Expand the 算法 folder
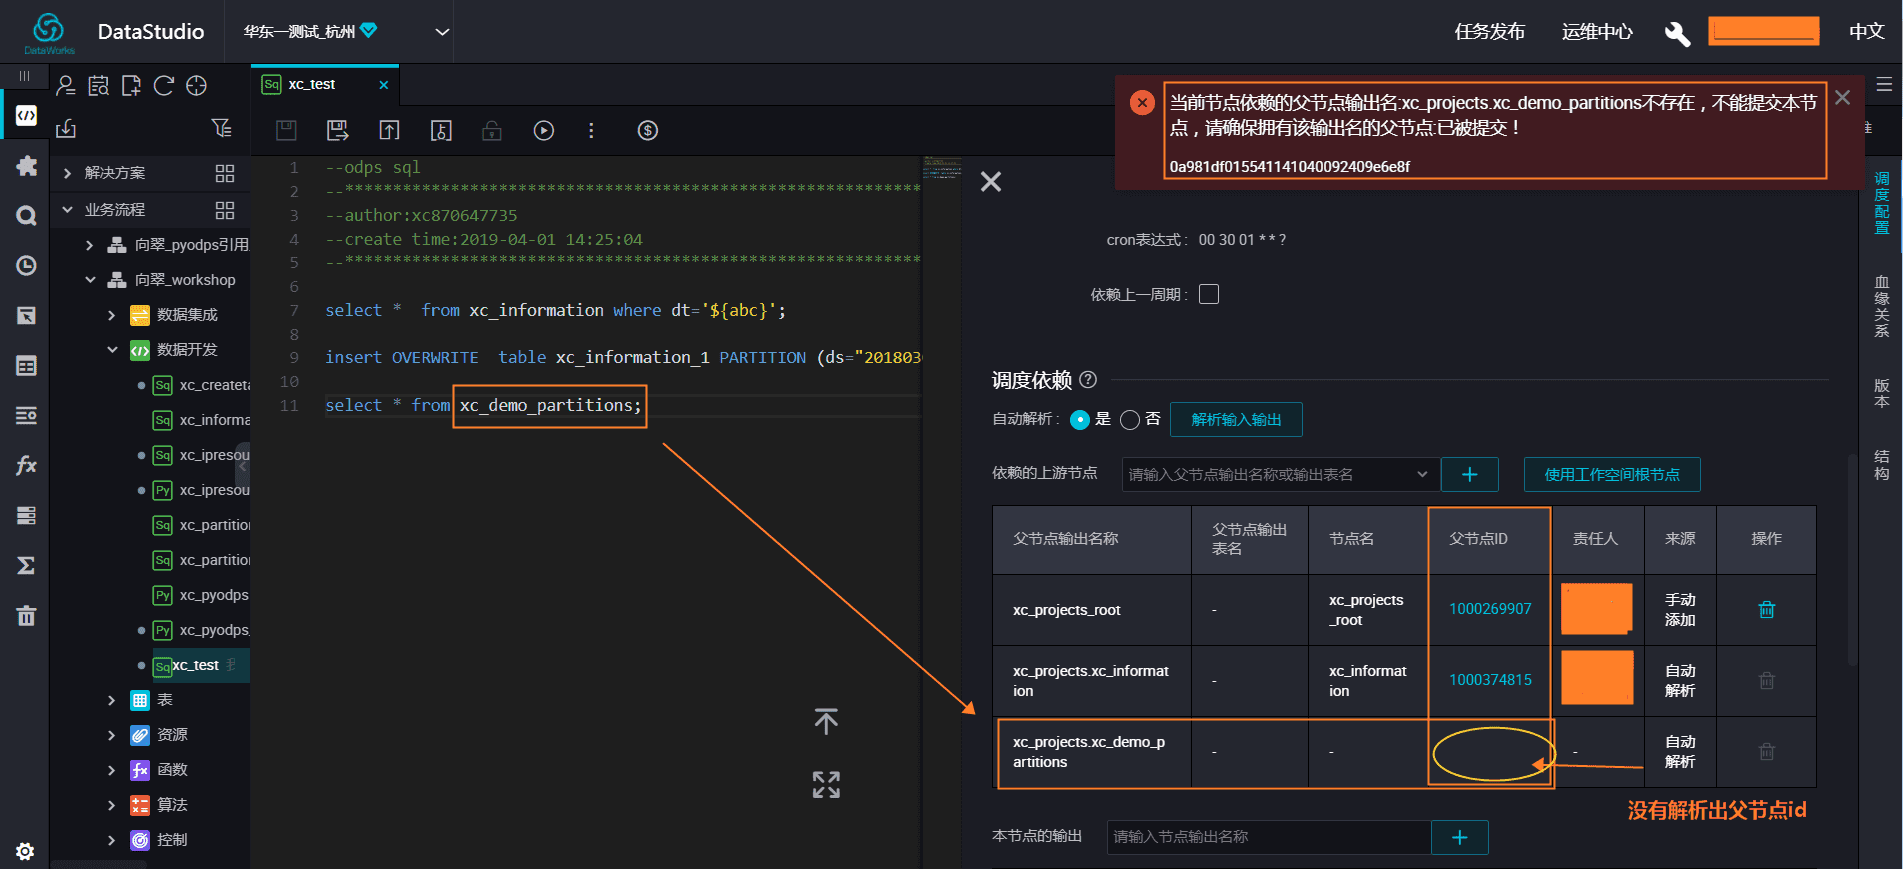Viewport: 1903px width, 869px height. click(x=111, y=805)
